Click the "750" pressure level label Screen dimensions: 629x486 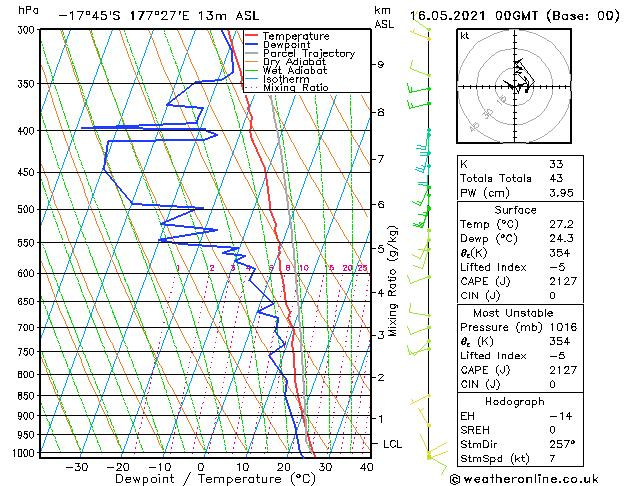28,352
